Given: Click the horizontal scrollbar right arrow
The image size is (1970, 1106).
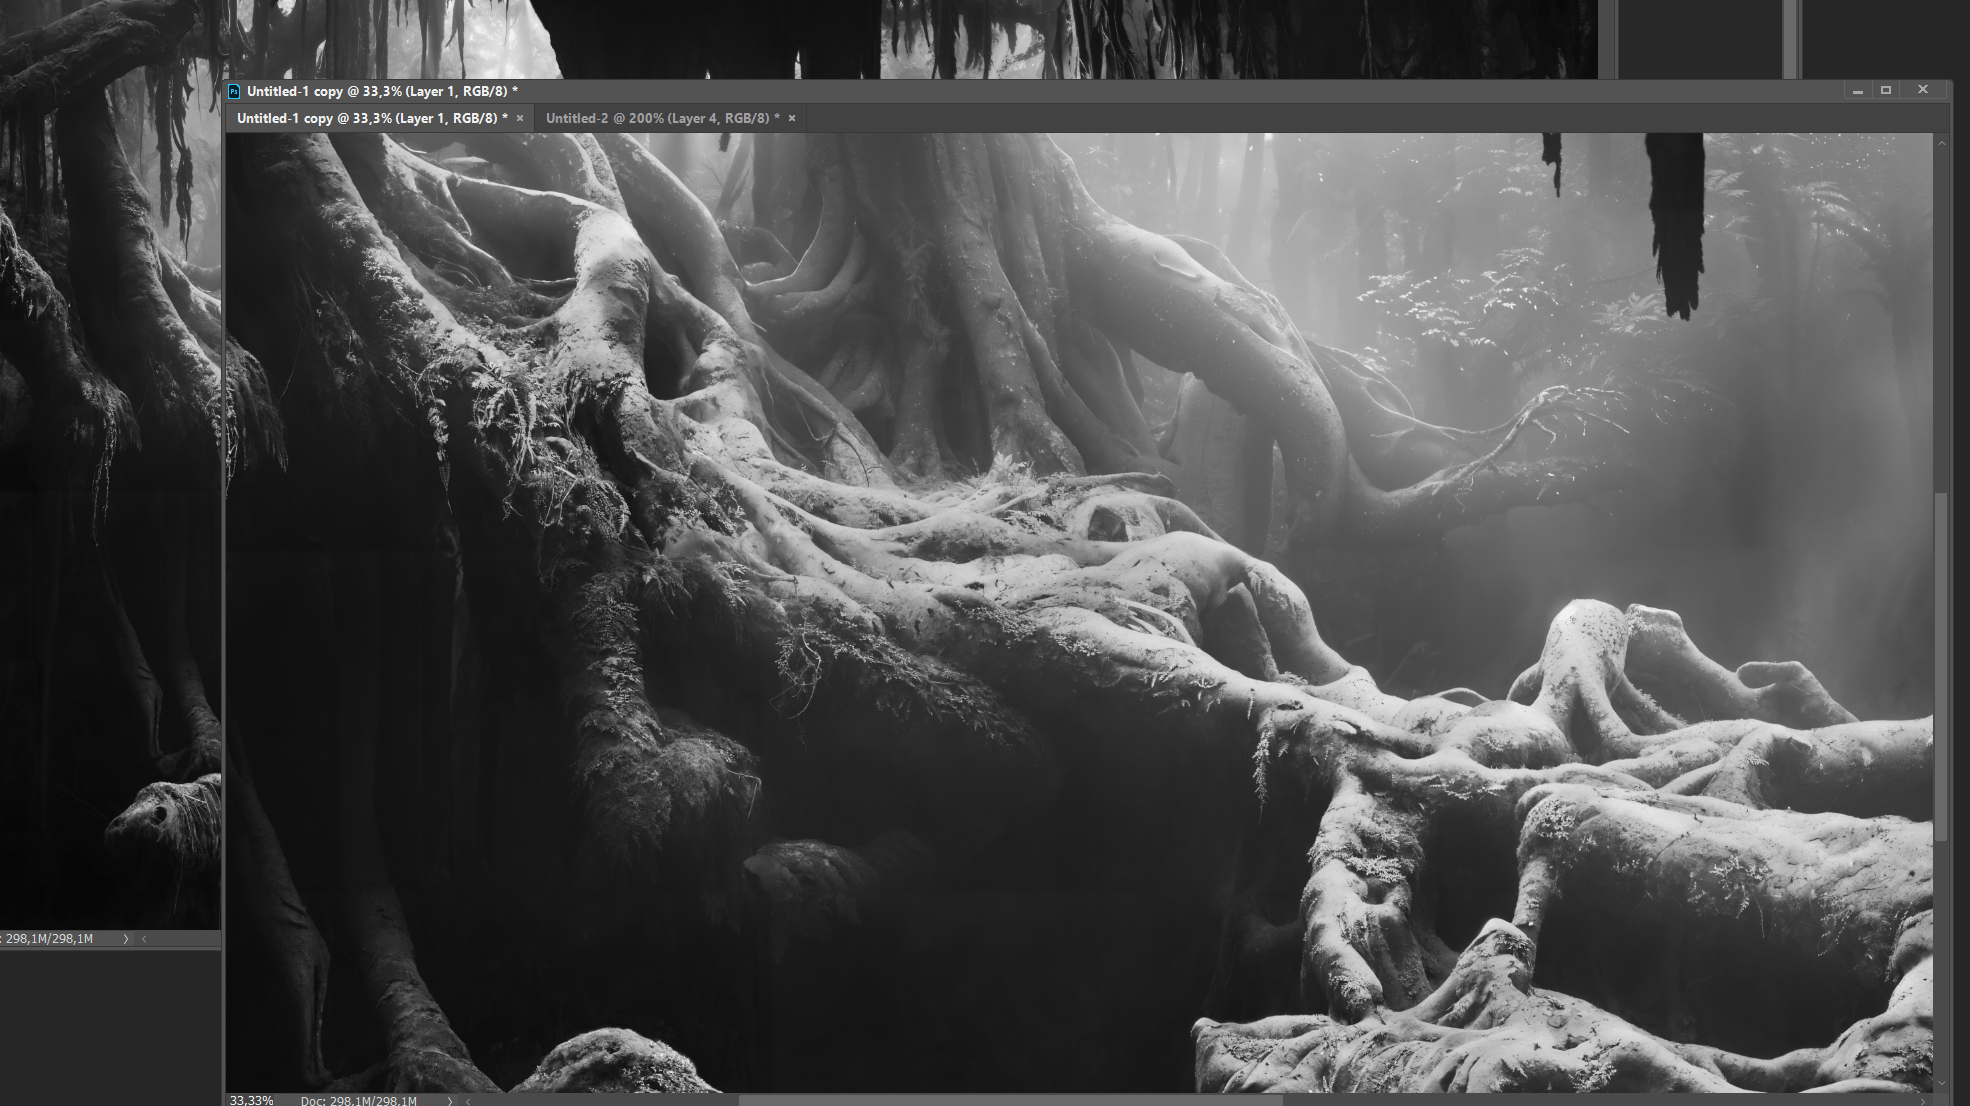Looking at the screenshot, I should (1923, 1100).
